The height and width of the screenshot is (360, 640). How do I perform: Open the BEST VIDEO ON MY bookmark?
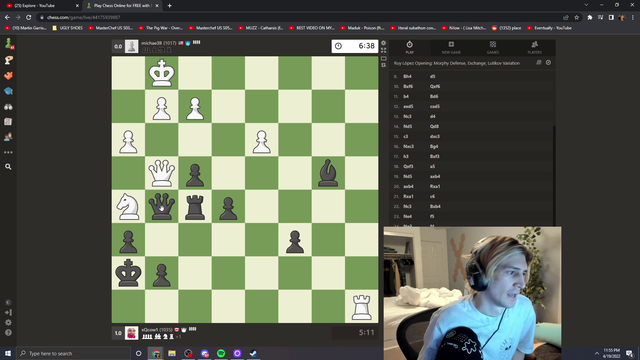click(312, 28)
